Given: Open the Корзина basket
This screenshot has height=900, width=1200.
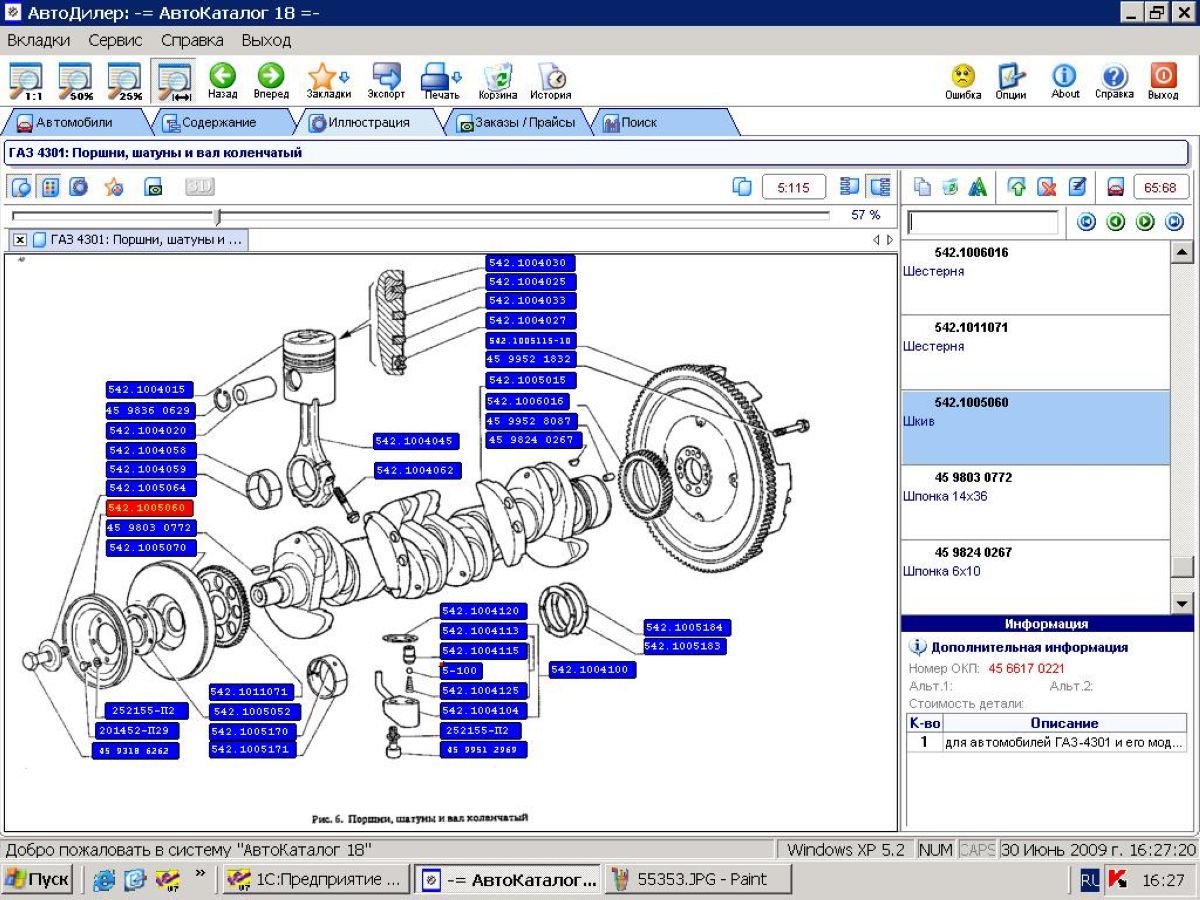Looking at the screenshot, I should coord(497,78).
